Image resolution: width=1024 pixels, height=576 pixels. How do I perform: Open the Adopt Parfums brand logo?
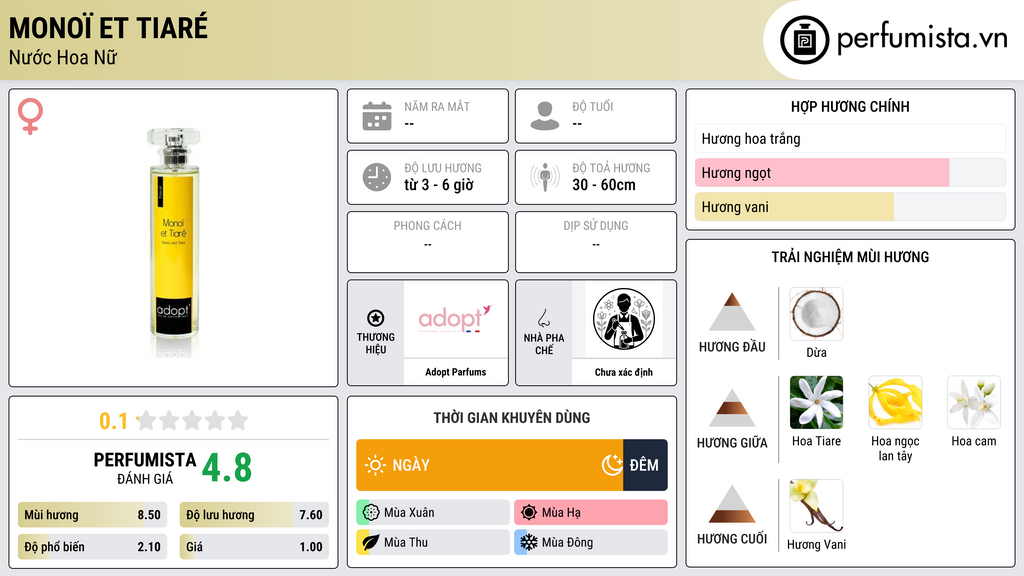(x=455, y=319)
